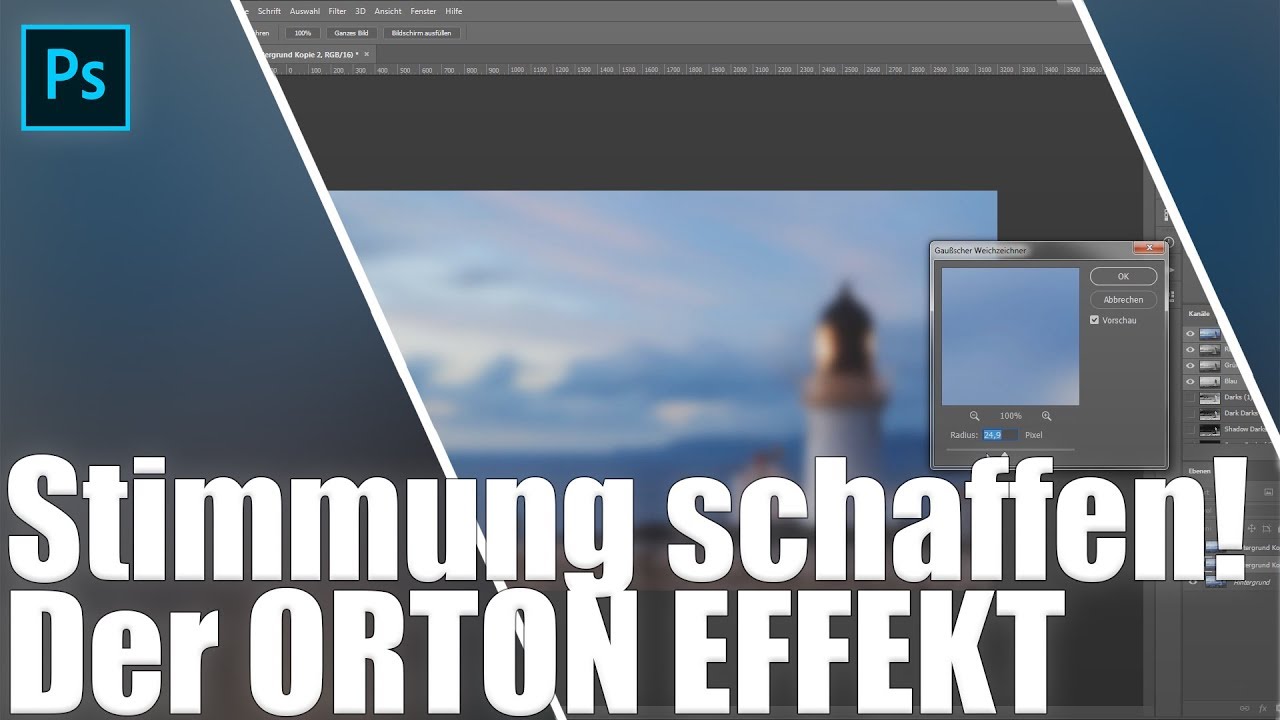Click the Ganzes Bild button
This screenshot has height=720, width=1280.
tap(351, 33)
